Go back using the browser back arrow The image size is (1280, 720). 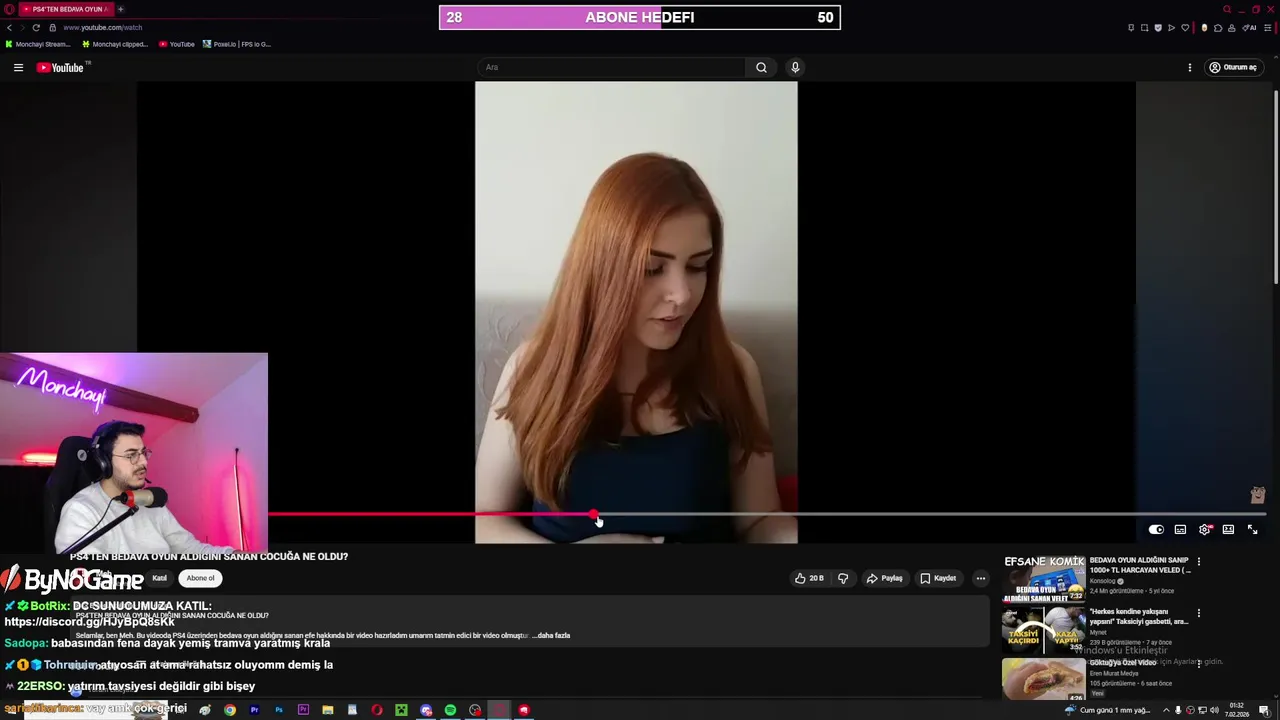pyautogui.click(x=9, y=27)
